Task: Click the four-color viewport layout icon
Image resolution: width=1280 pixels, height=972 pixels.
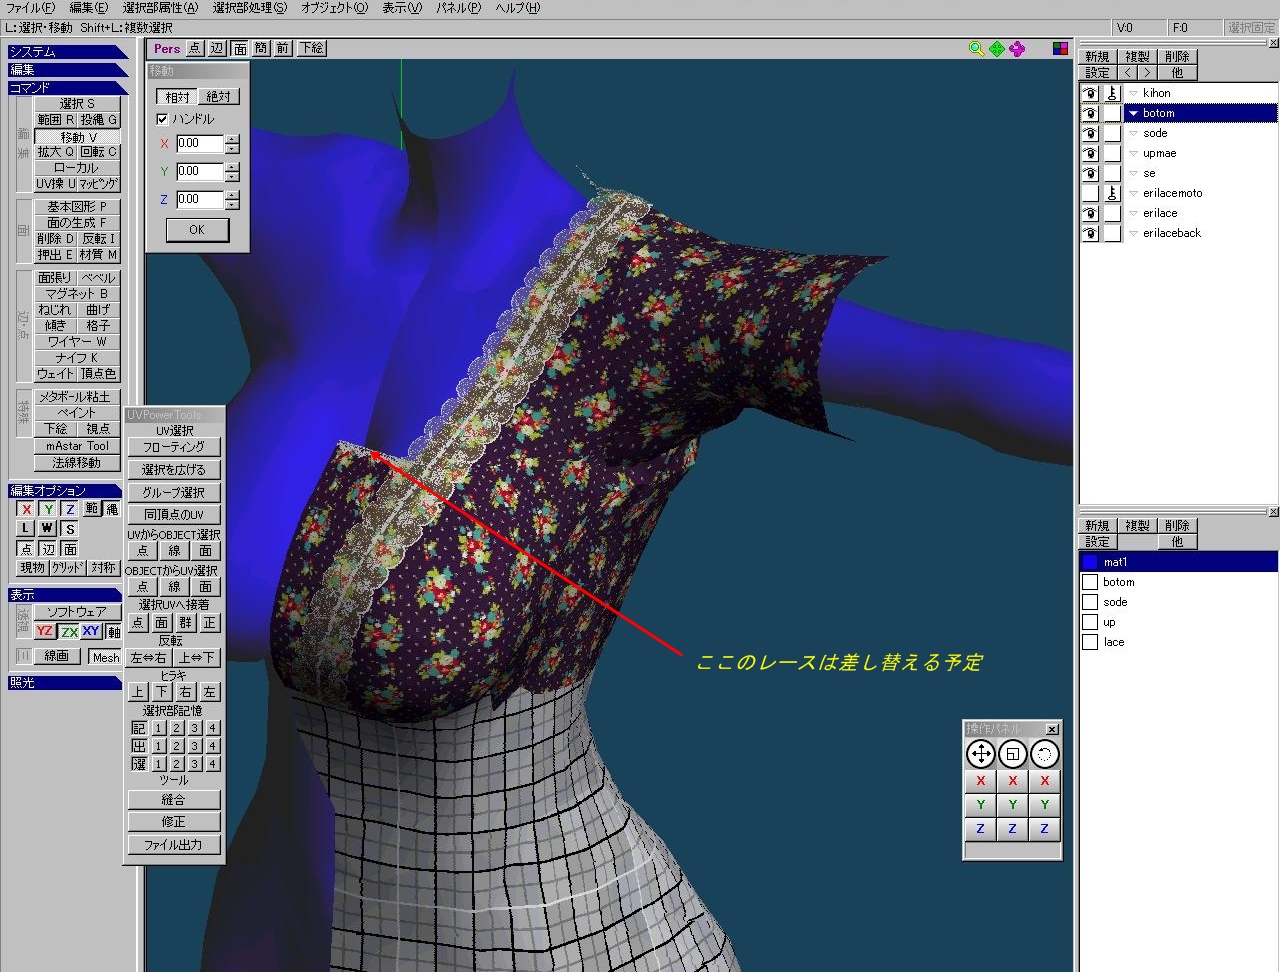Action: click(1060, 48)
